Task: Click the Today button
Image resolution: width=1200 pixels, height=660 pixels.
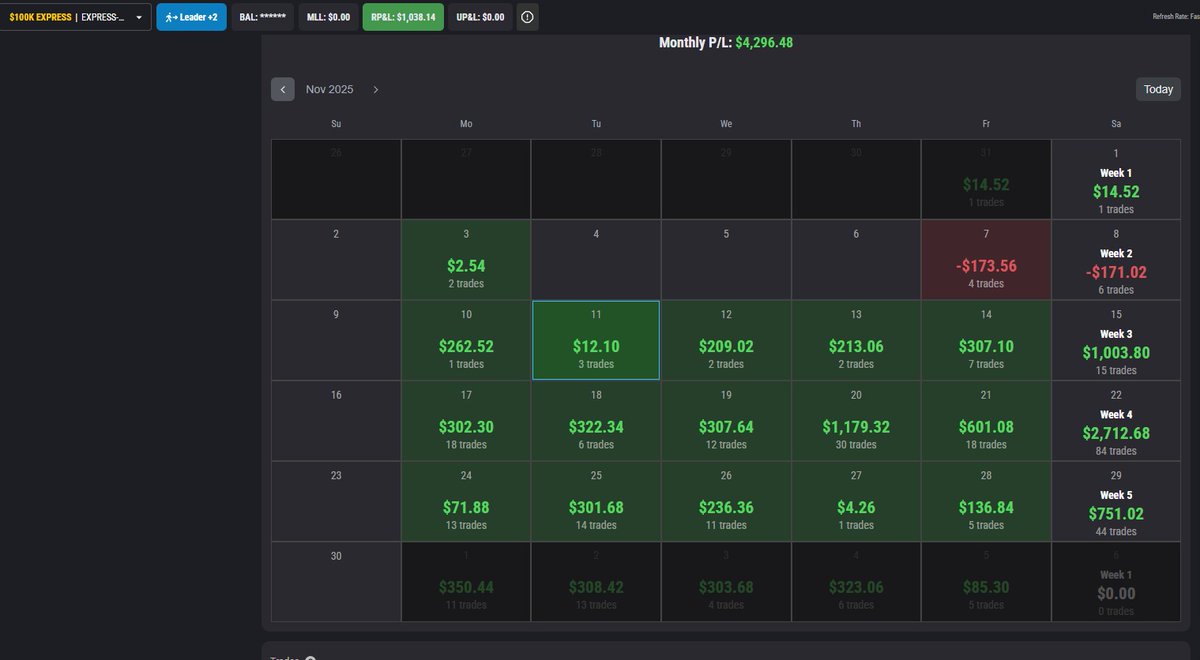Action: click(x=1158, y=89)
